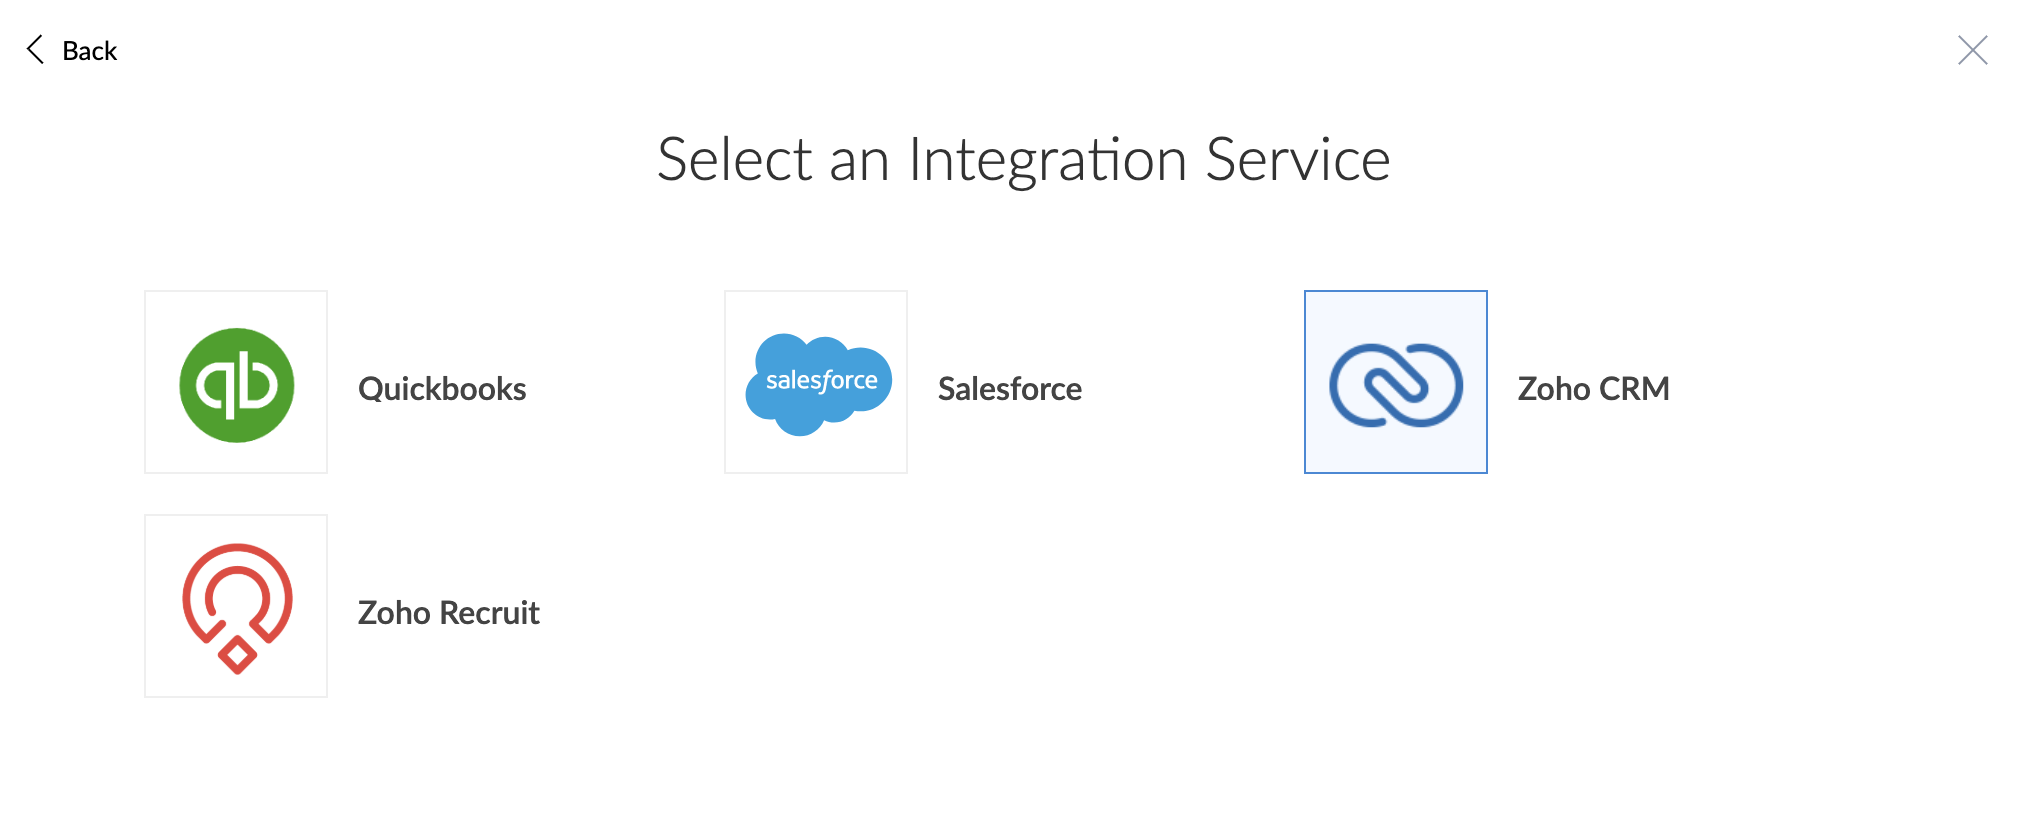Click the word 'Recruit' in bottom label
Image resolution: width=2030 pixels, height=824 pixels.
pyautogui.click(x=490, y=612)
